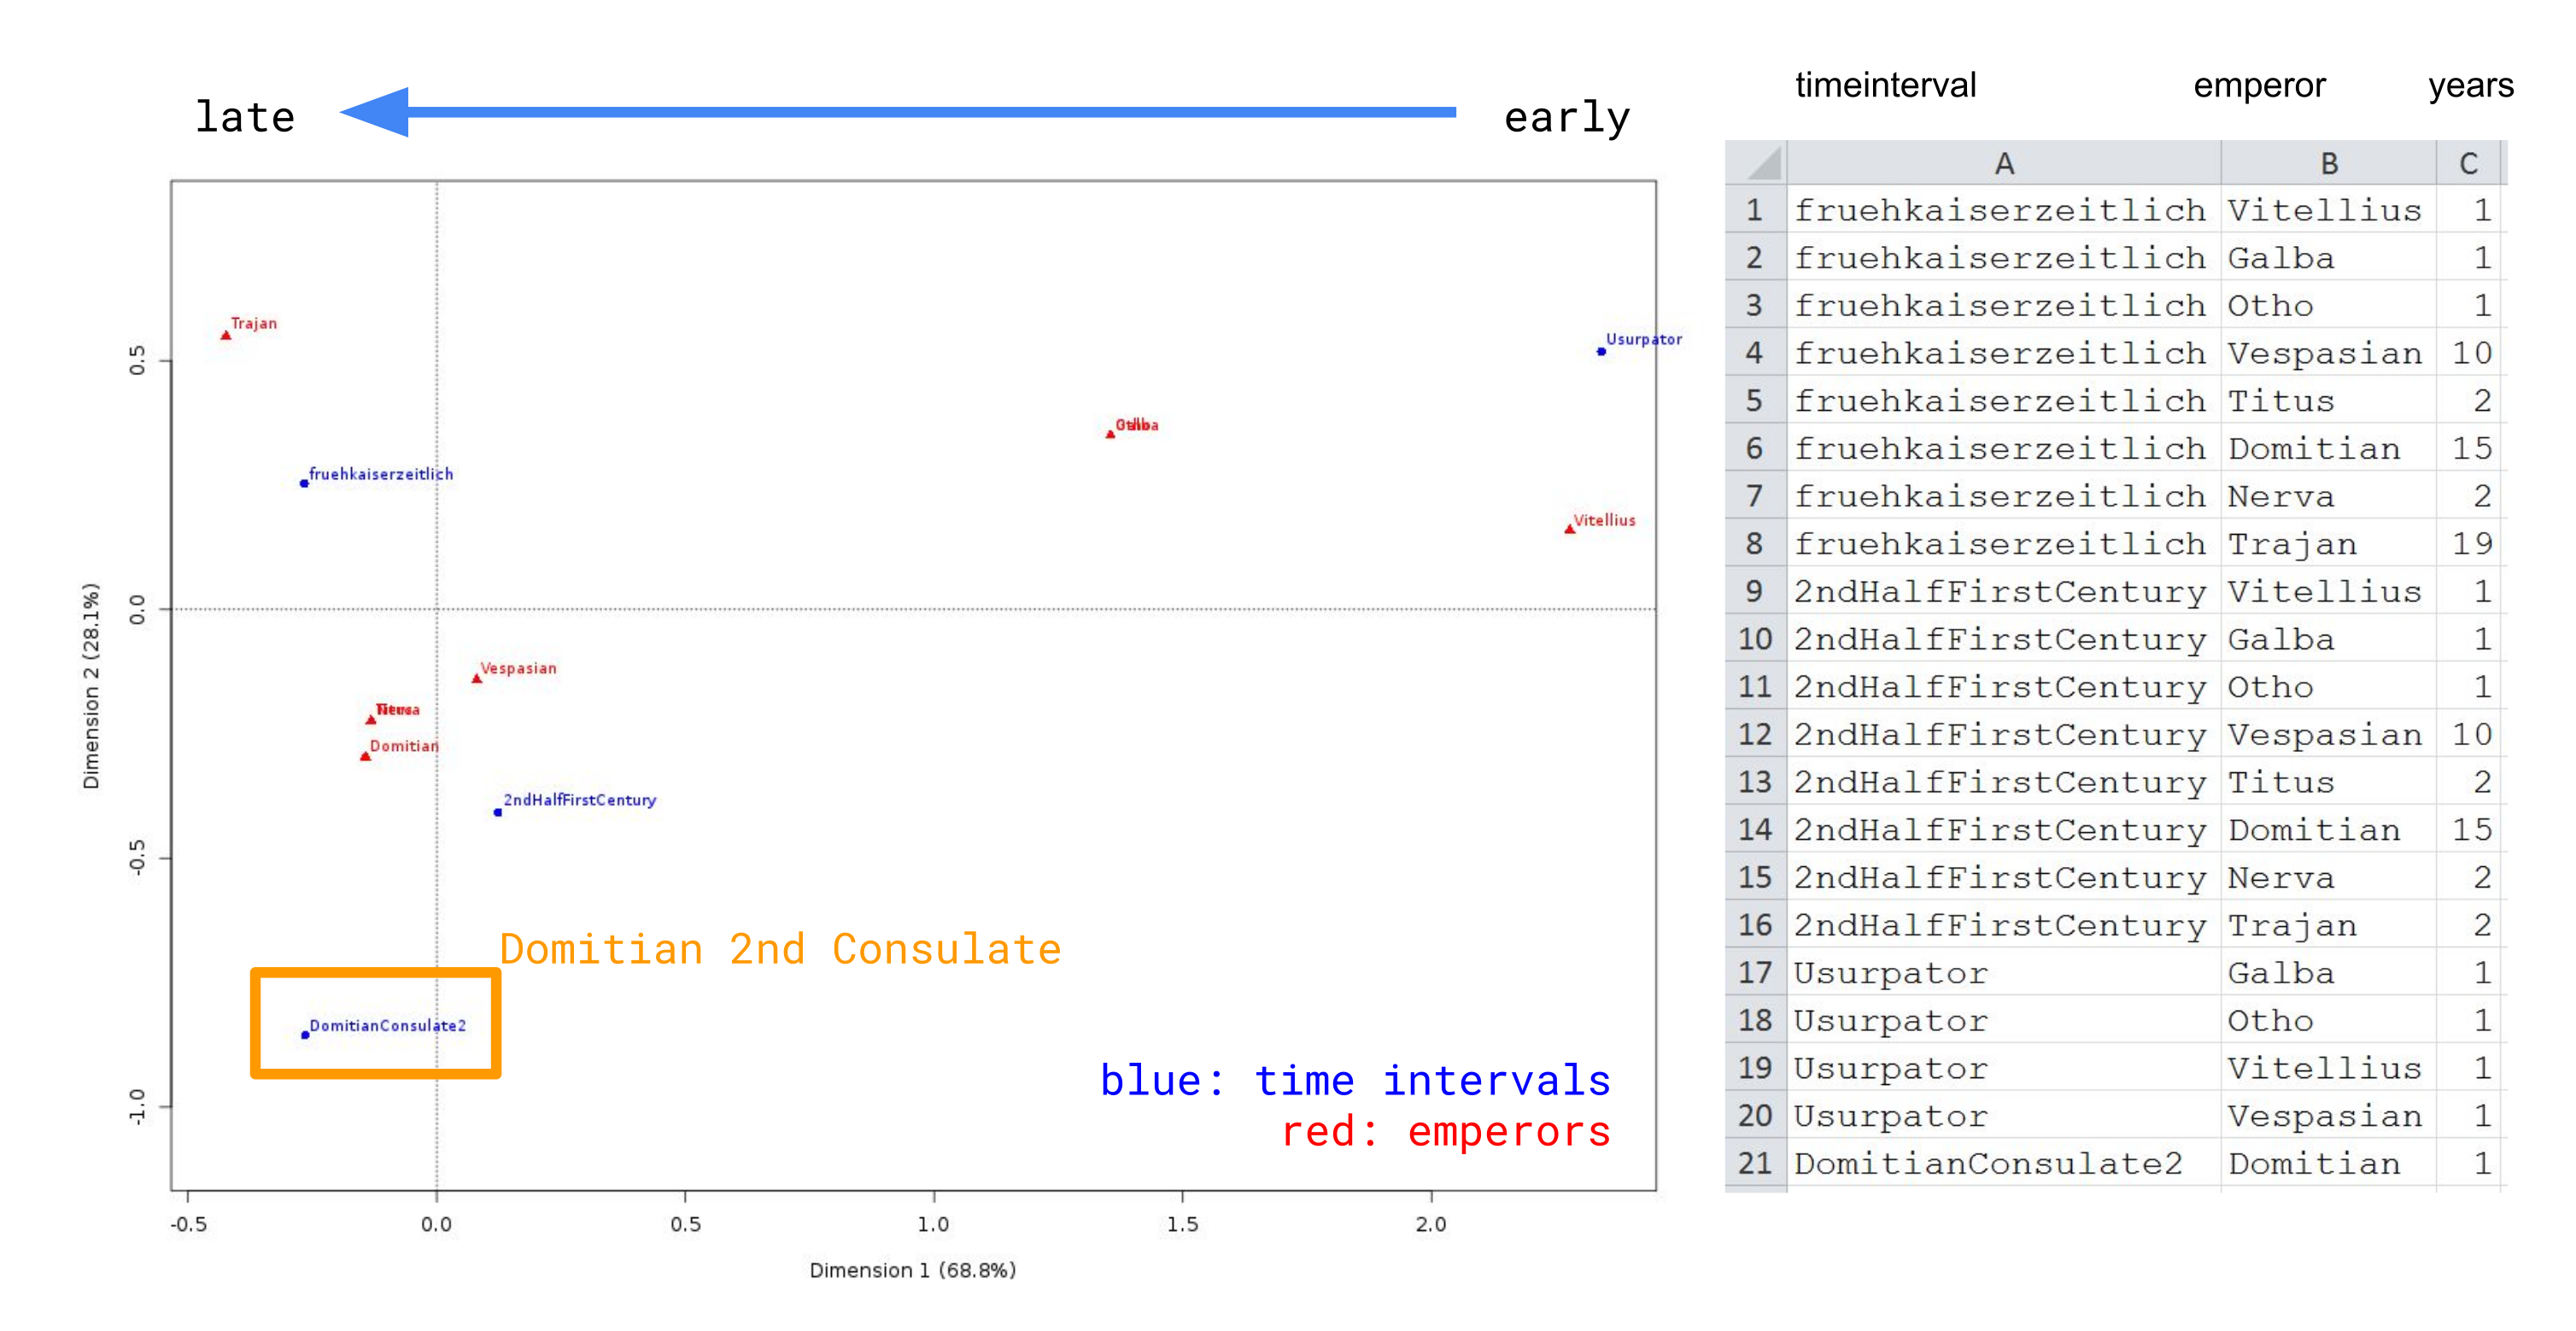2576x1331 pixels.
Task: Select row header 1 in spreadsheet
Action: (1756, 210)
